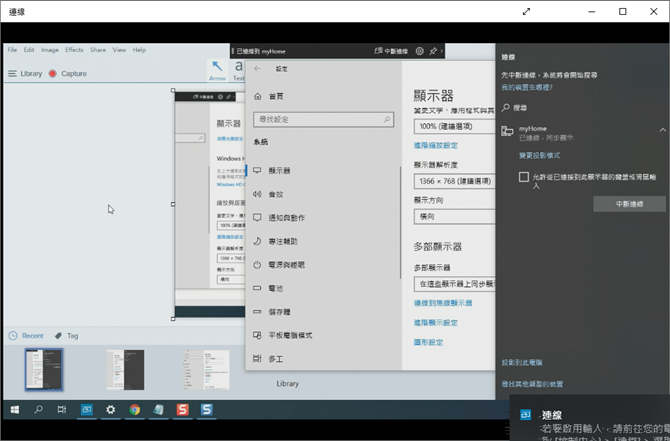Click the pin icon on connection bar

tap(433, 51)
